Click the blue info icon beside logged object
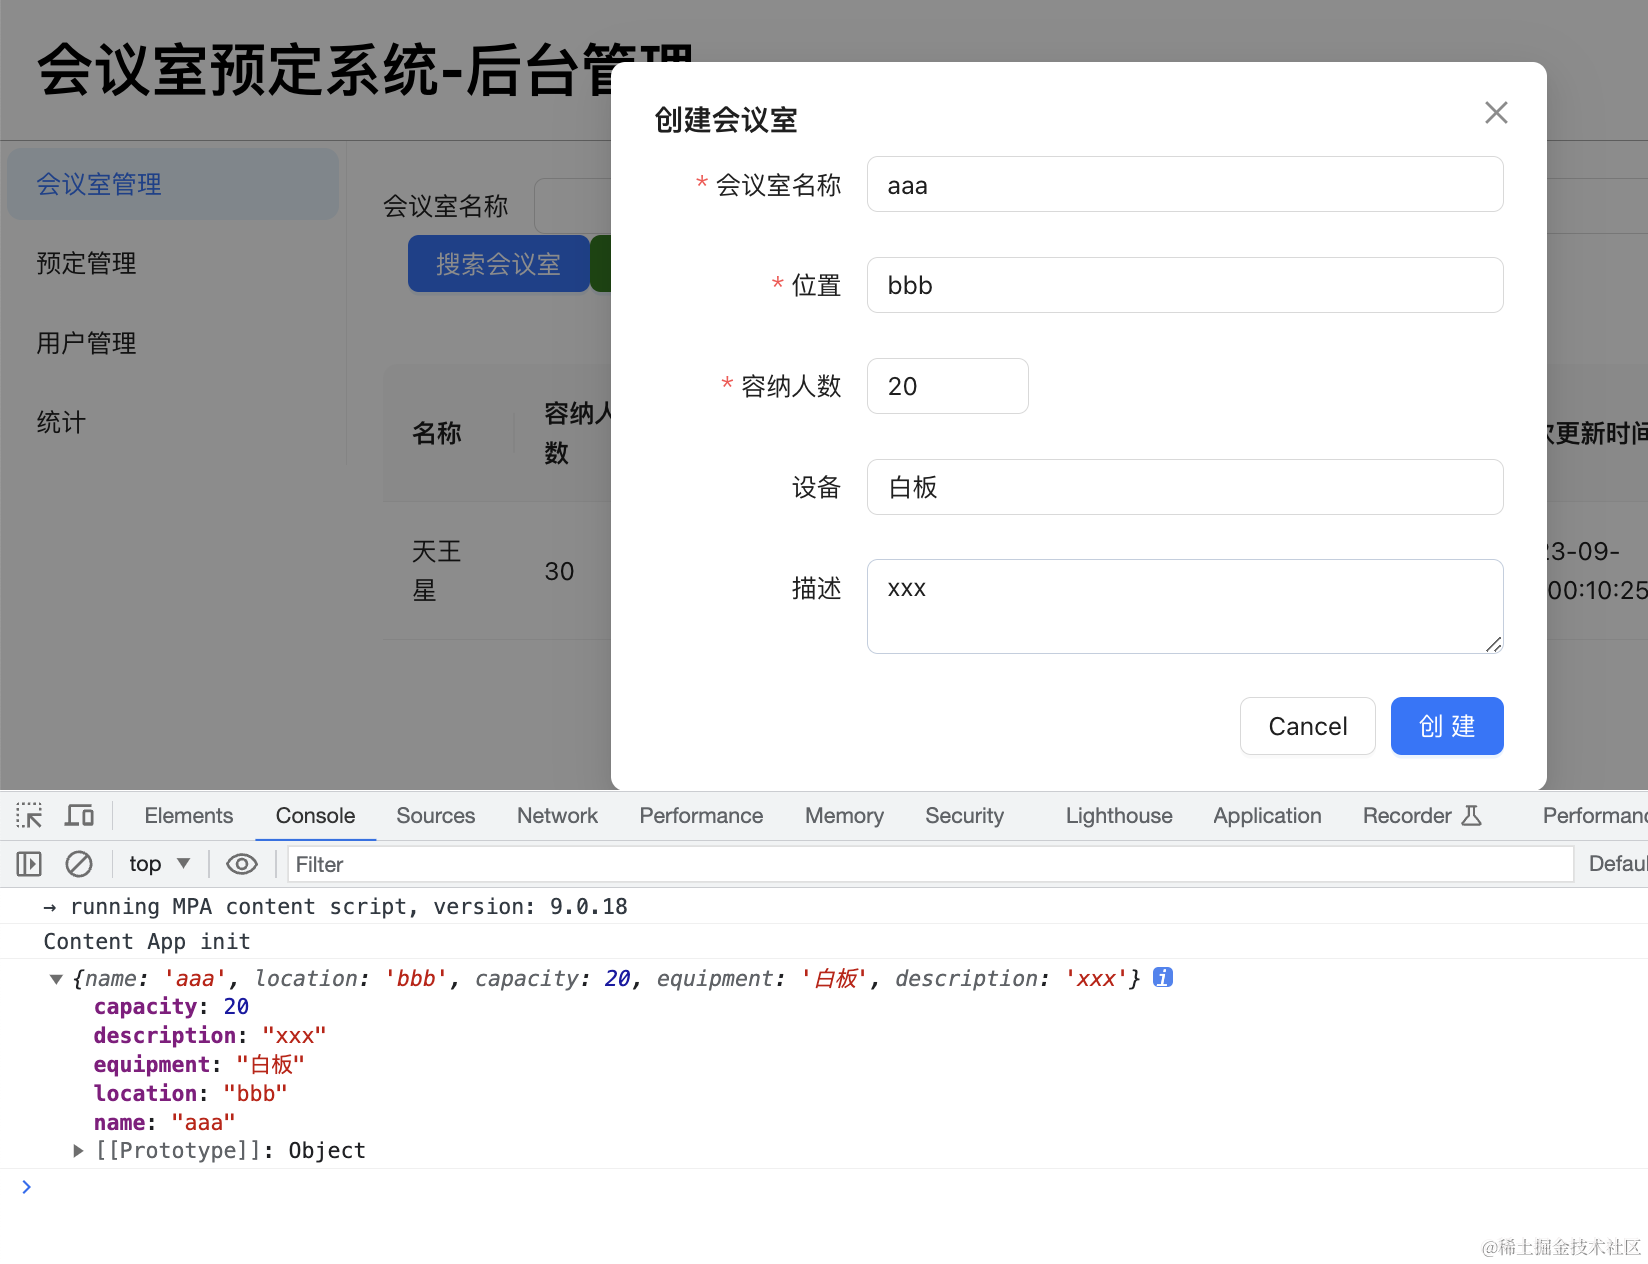 (1162, 978)
